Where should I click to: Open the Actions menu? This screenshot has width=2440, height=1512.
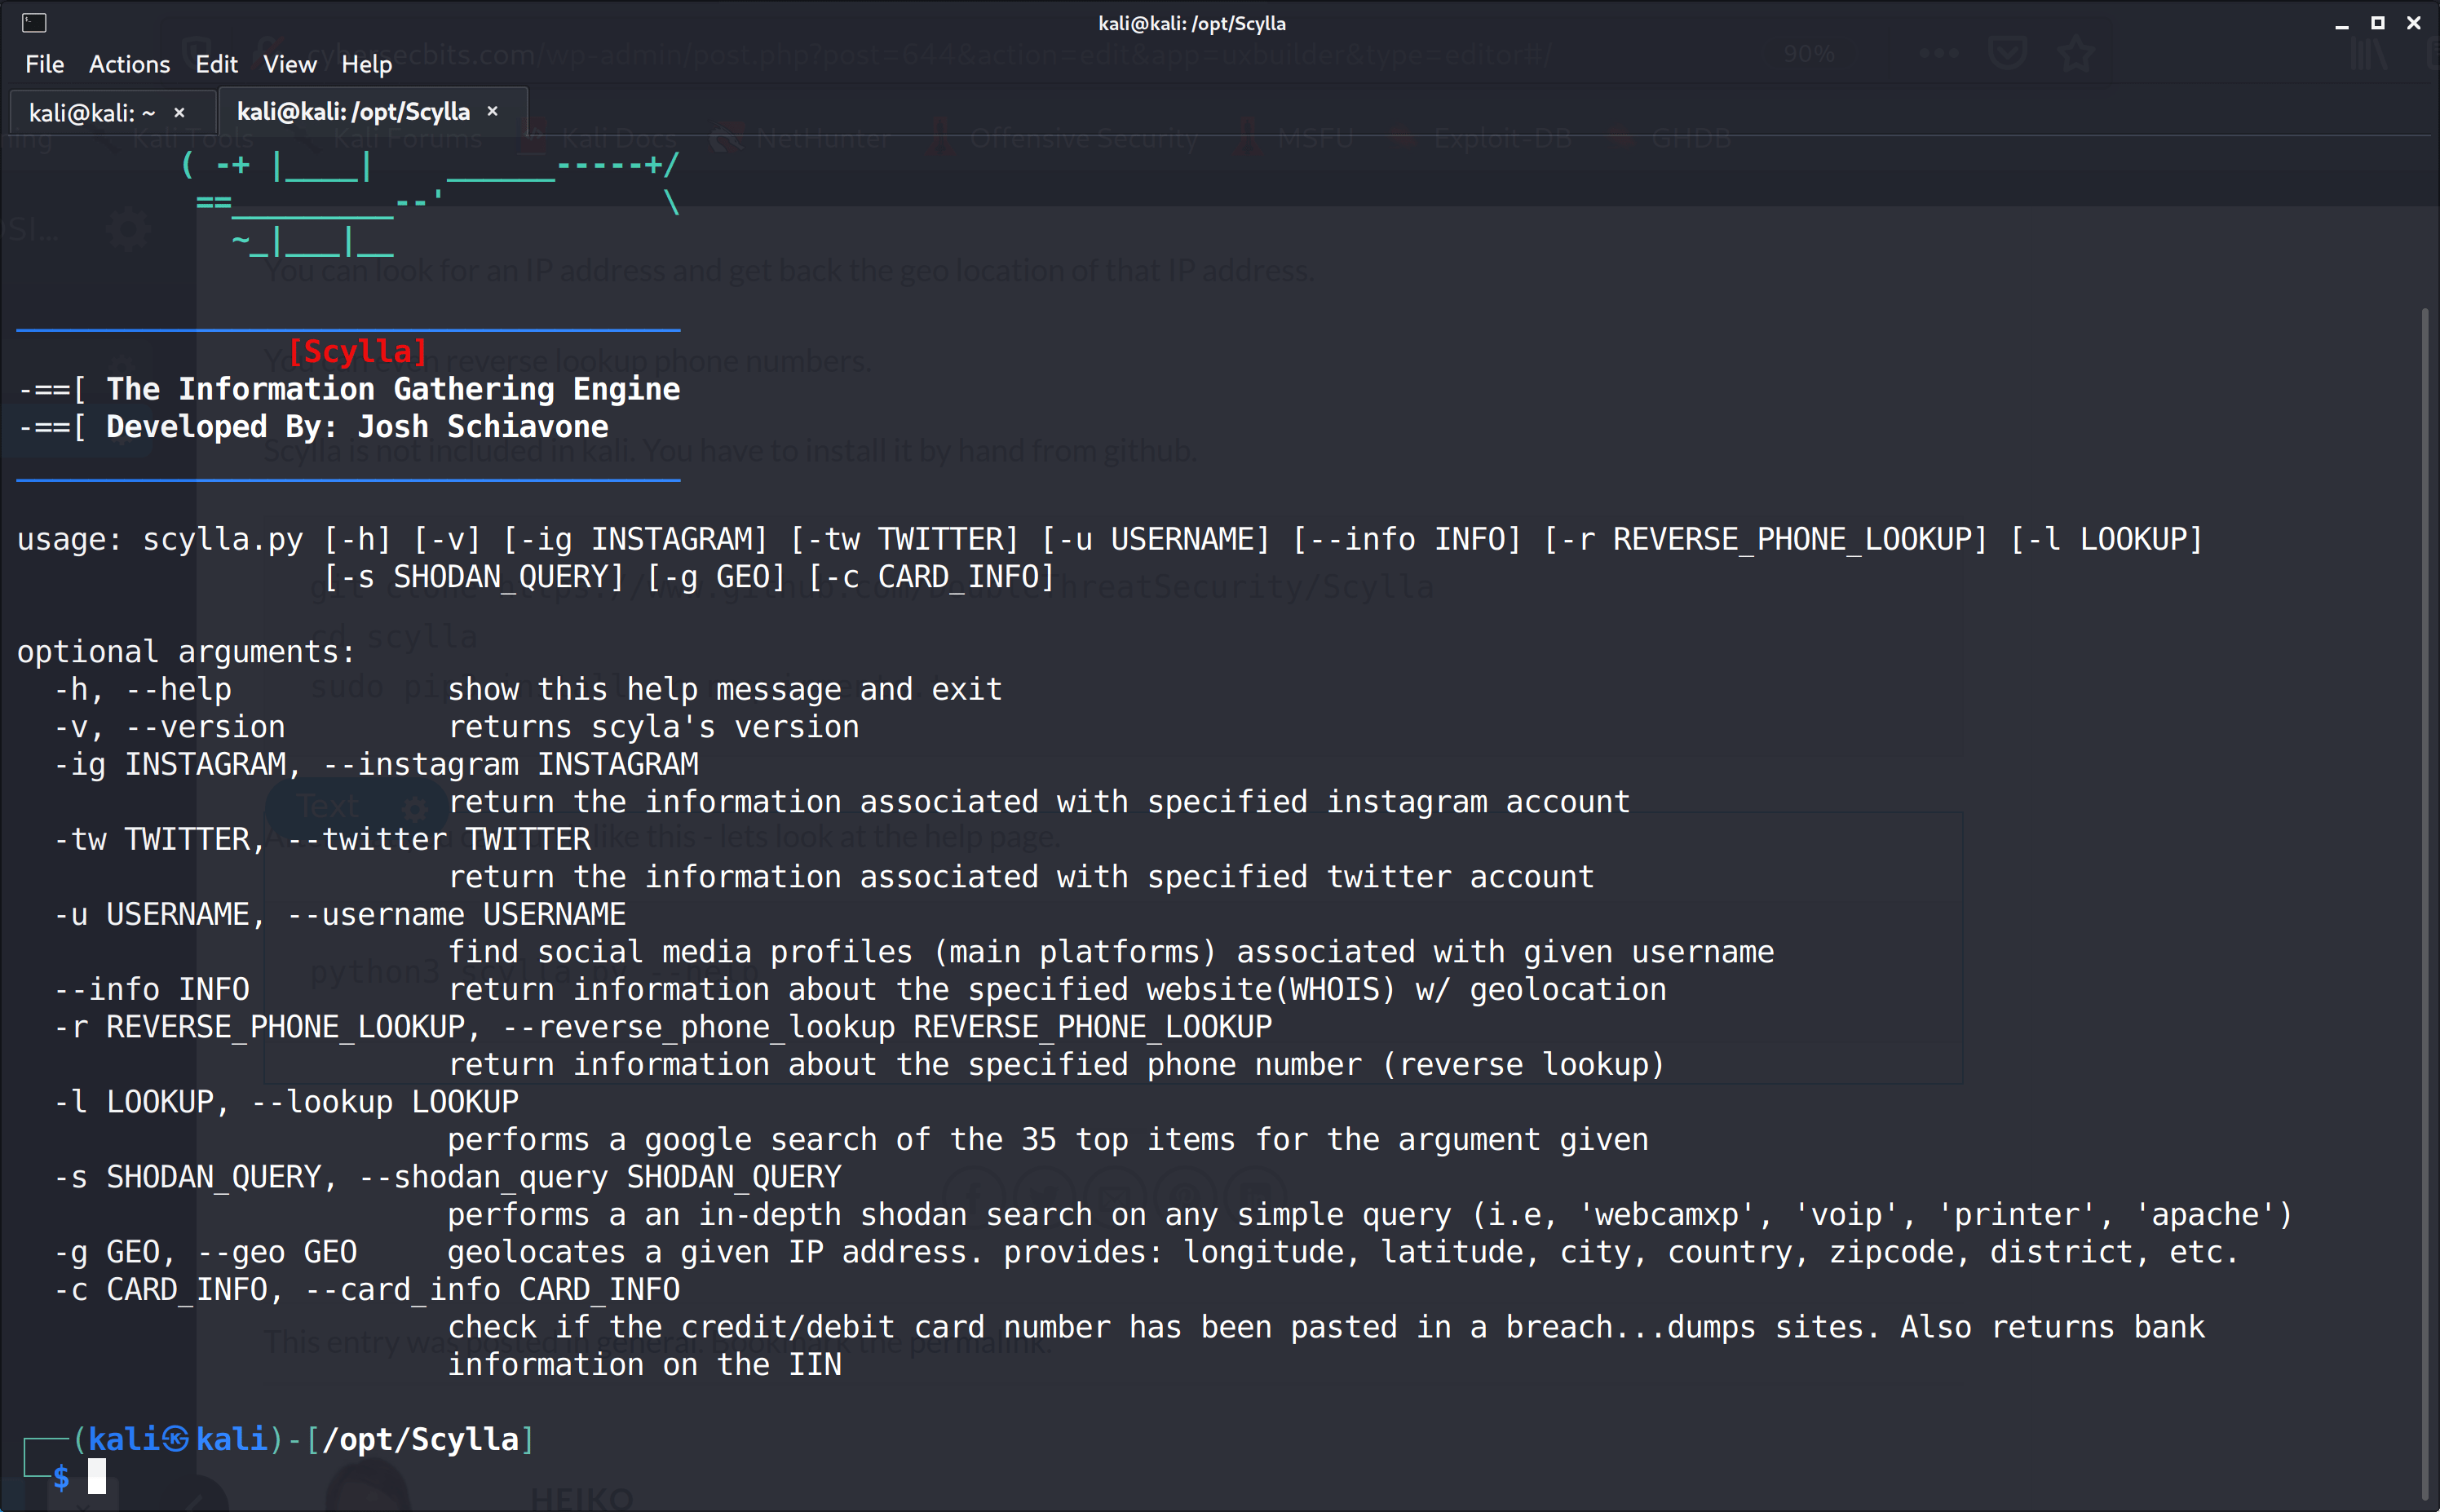tap(129, 64)
